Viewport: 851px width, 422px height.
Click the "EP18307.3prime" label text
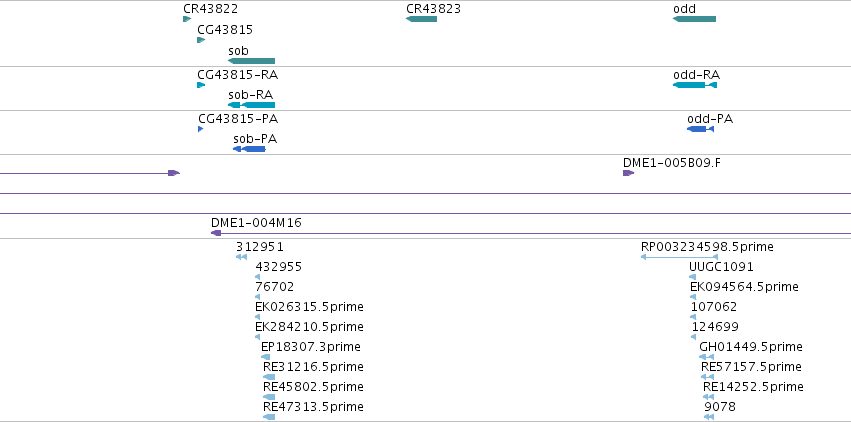pos(310,347)
